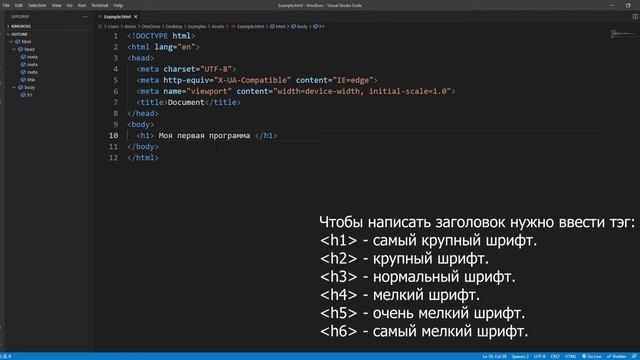Open notifications bell in status bar
The height and width of the screenshot is (360, 640).
click(x=634, y=356)
